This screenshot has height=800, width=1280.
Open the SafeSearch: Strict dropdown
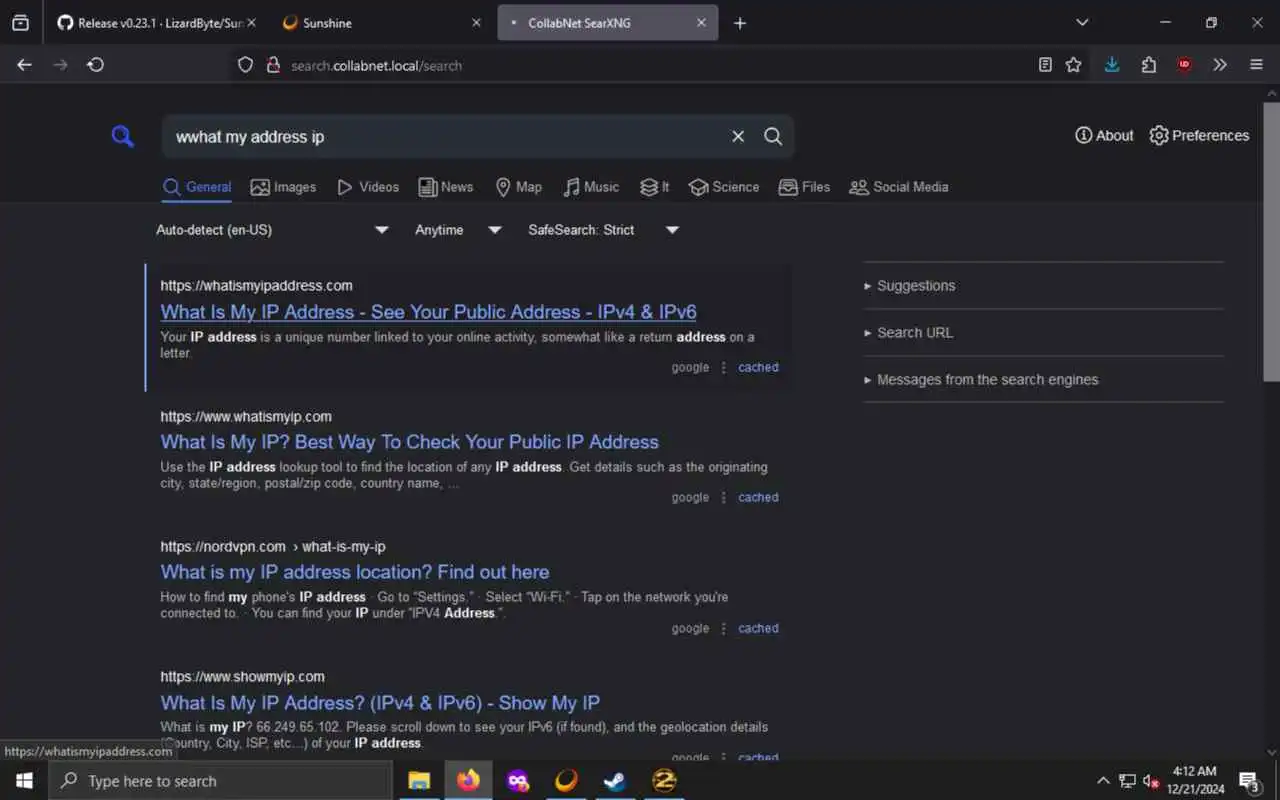pos(603,230)
